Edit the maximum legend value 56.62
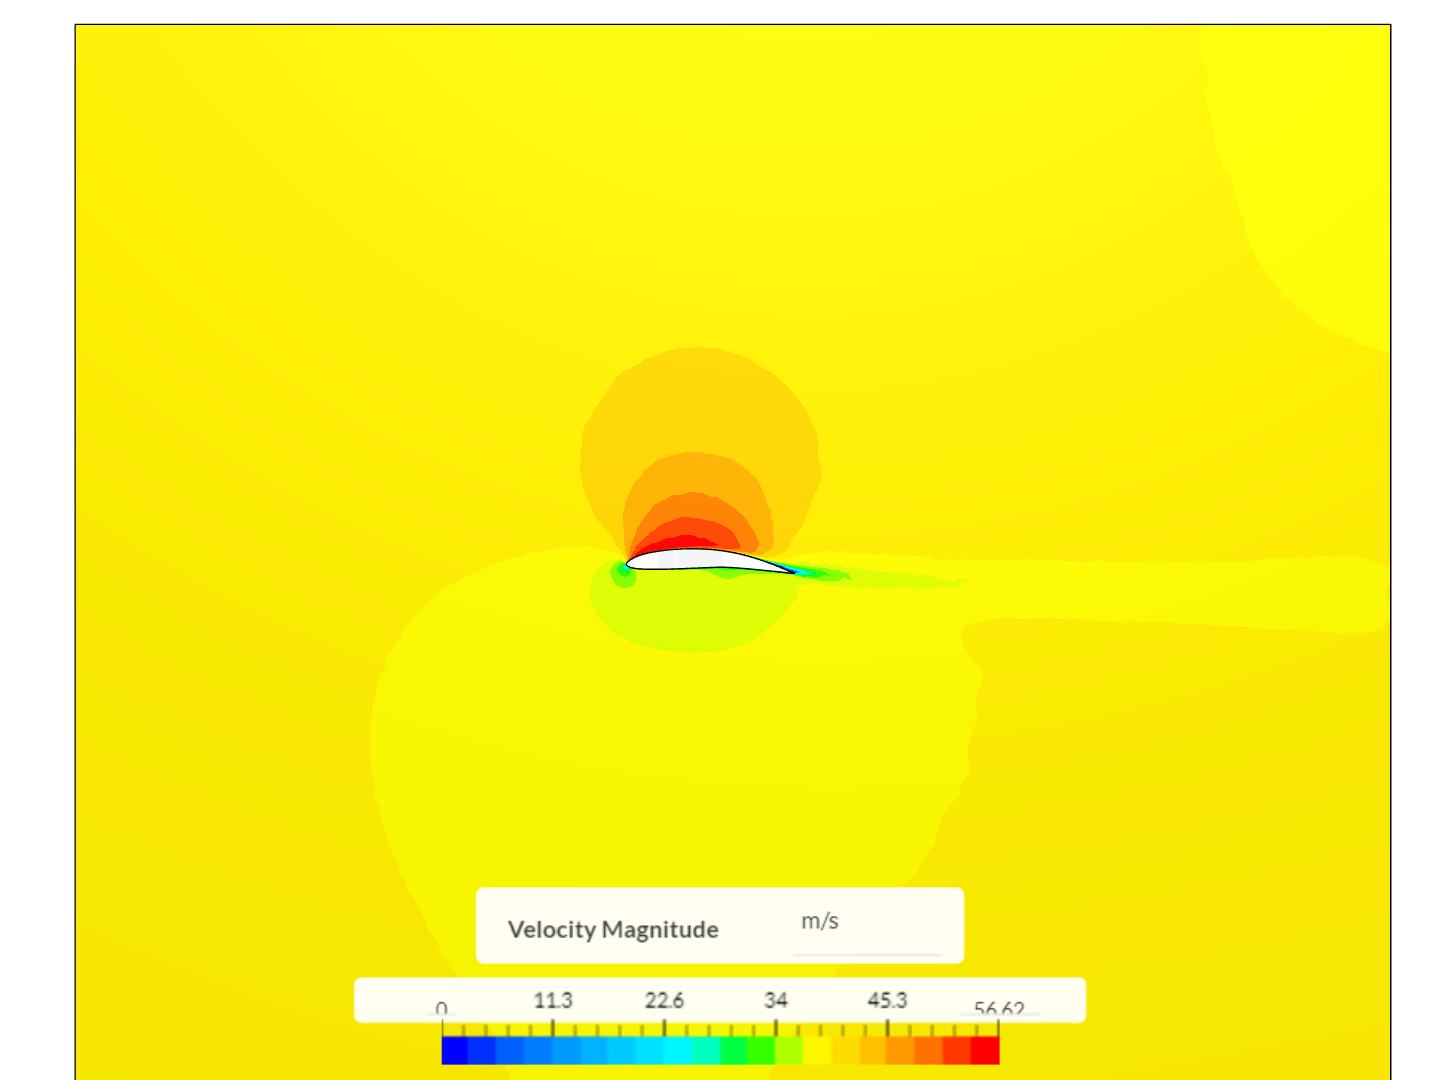Viewport: 1440px width, 1080px height. point(999,1009)
